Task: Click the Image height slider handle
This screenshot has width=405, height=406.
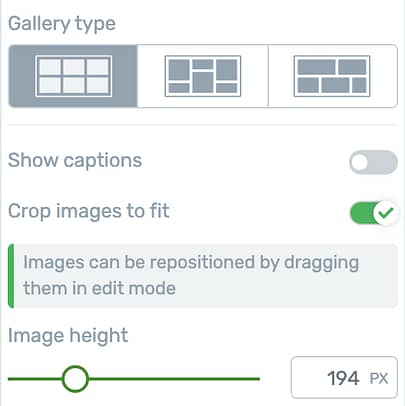Action: tap(75, 379)
